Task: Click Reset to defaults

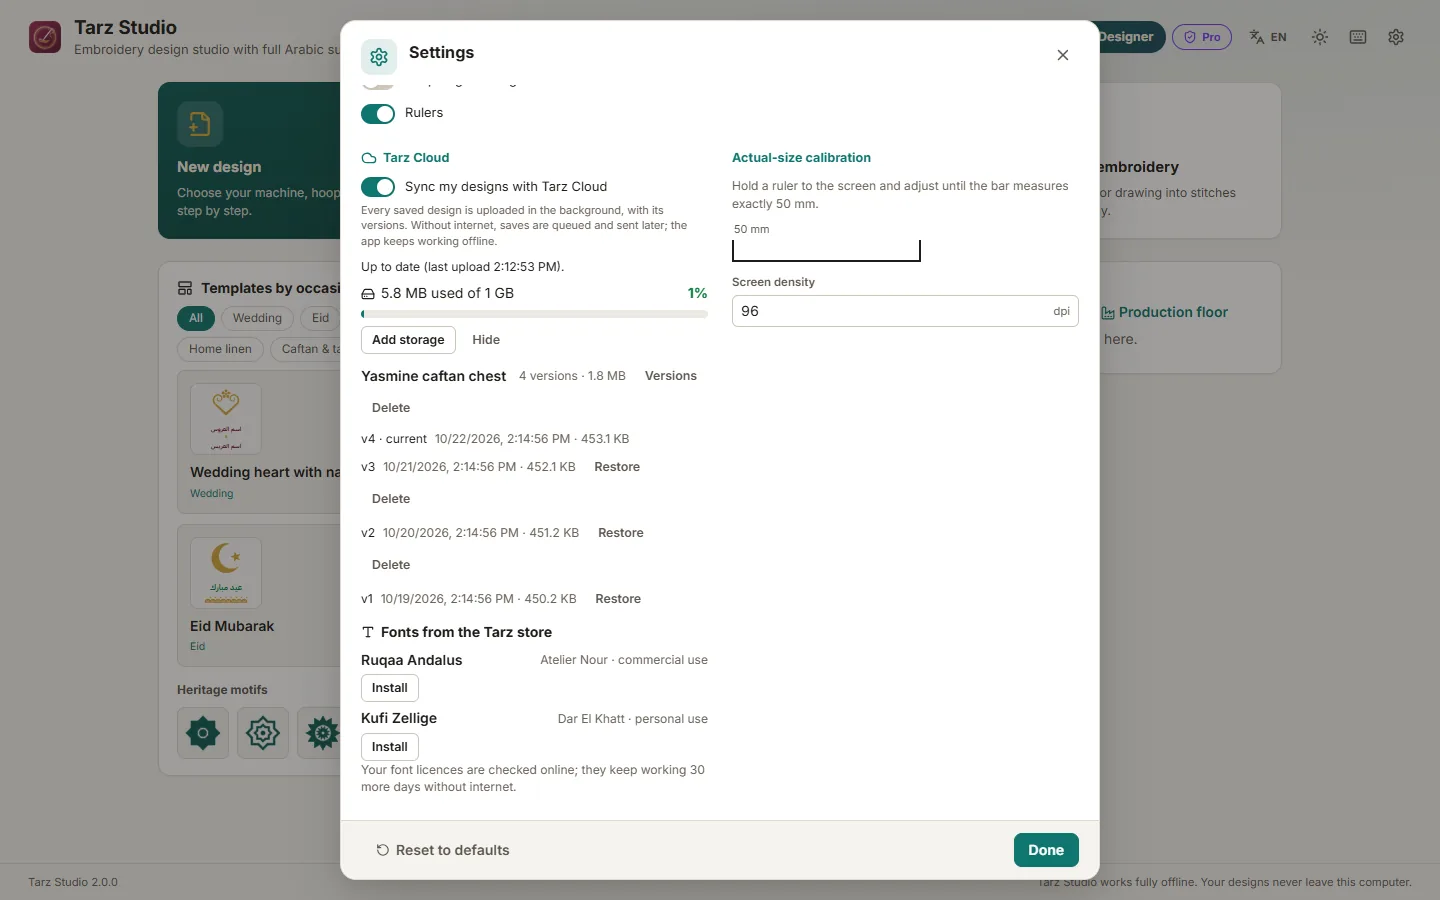Action: 442,850
